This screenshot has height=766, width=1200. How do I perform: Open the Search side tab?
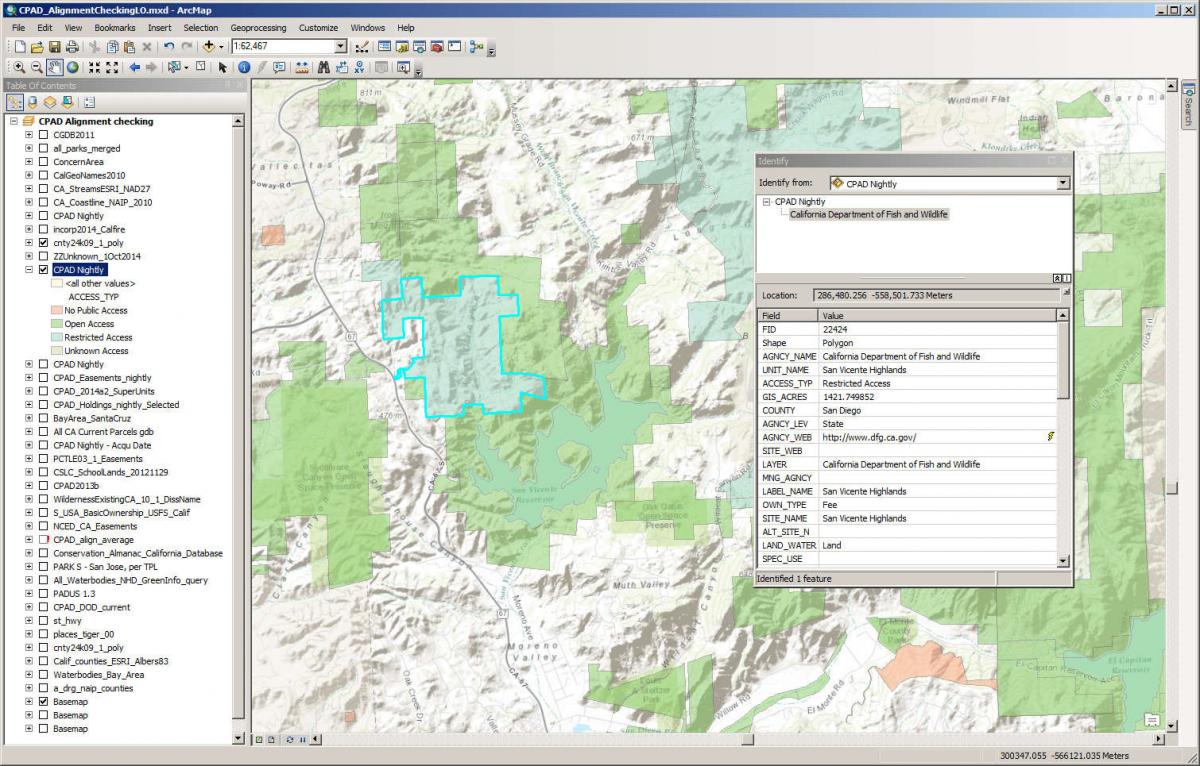(1188, 105)
